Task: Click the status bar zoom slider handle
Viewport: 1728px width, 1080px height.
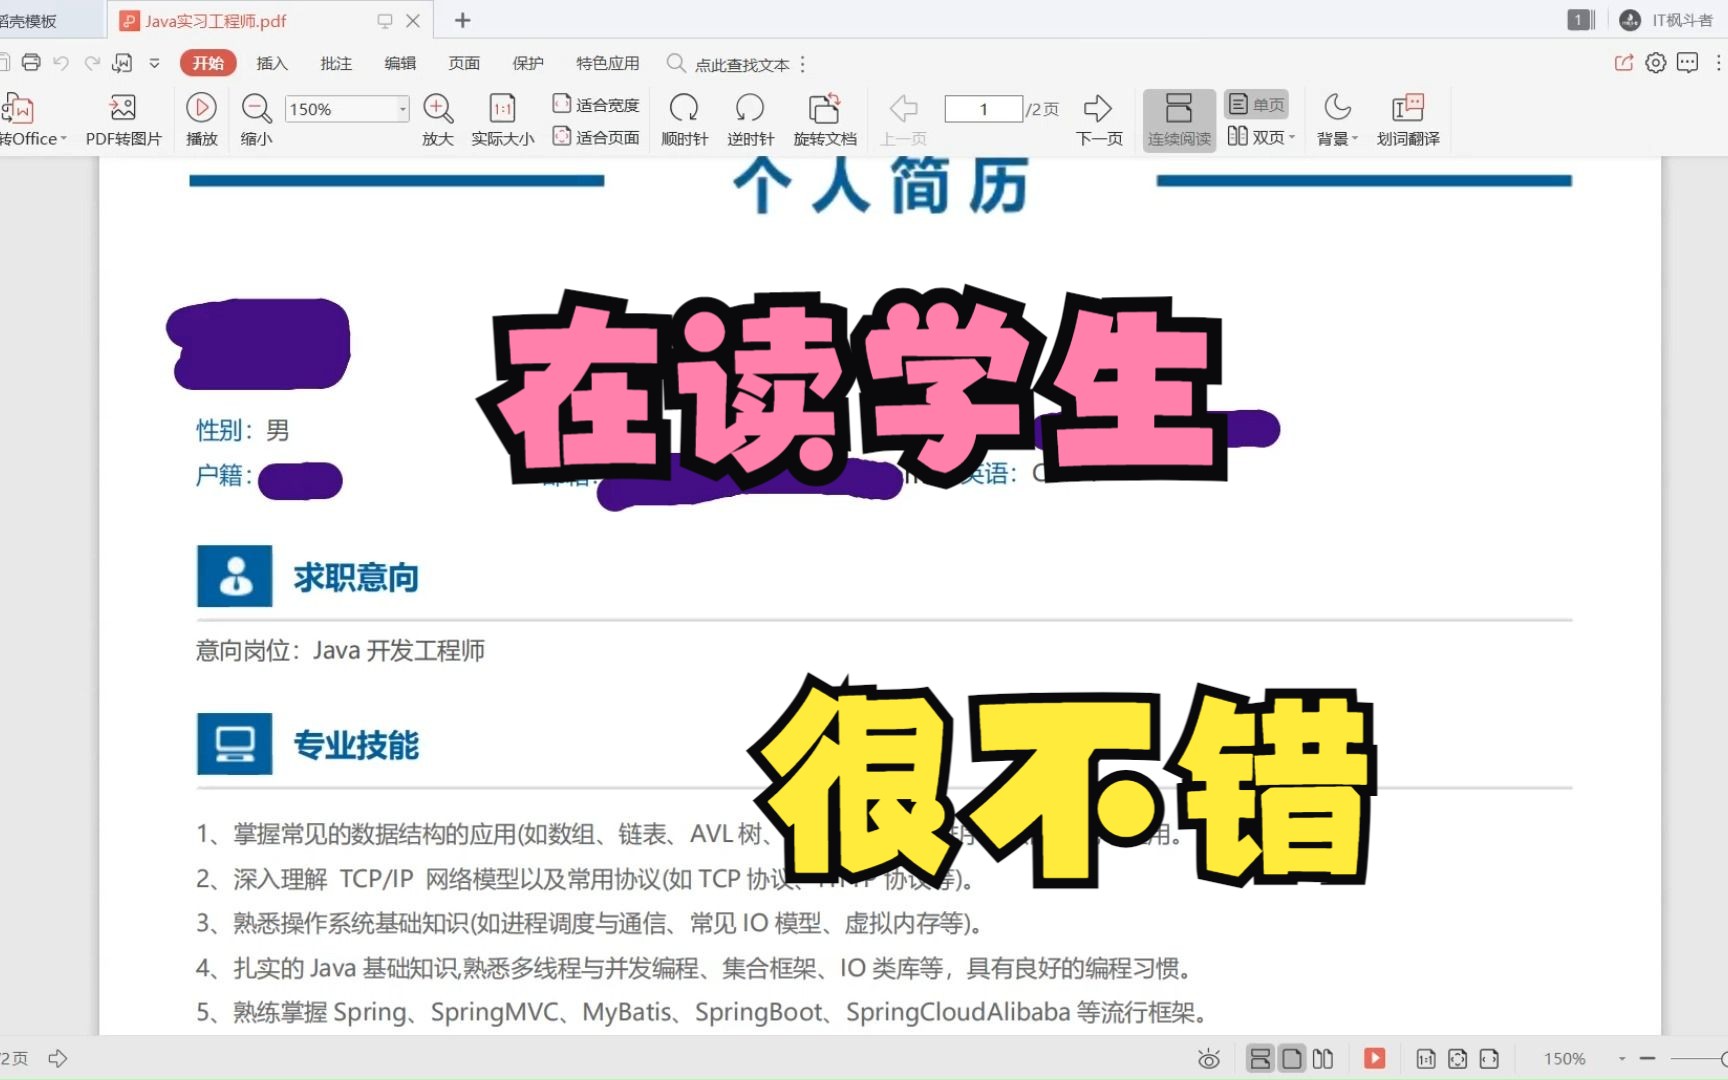Action: pyautogui.click(x=1724, y=1059)
